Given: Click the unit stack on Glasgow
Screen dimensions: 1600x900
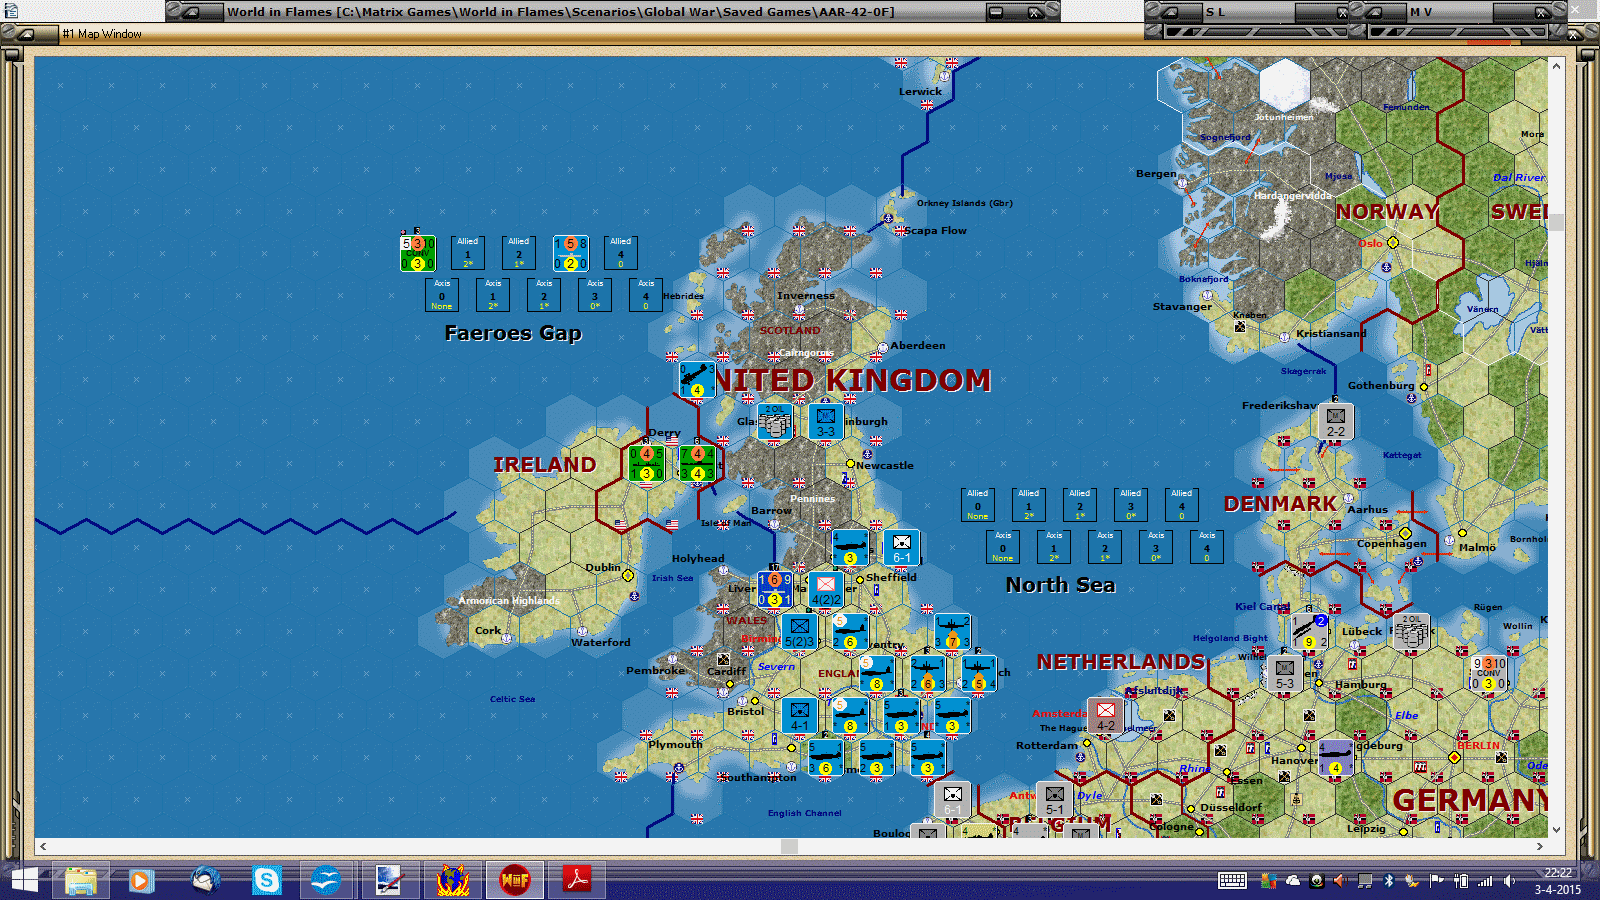Looking at the screenshot, I should pos(774,421).
